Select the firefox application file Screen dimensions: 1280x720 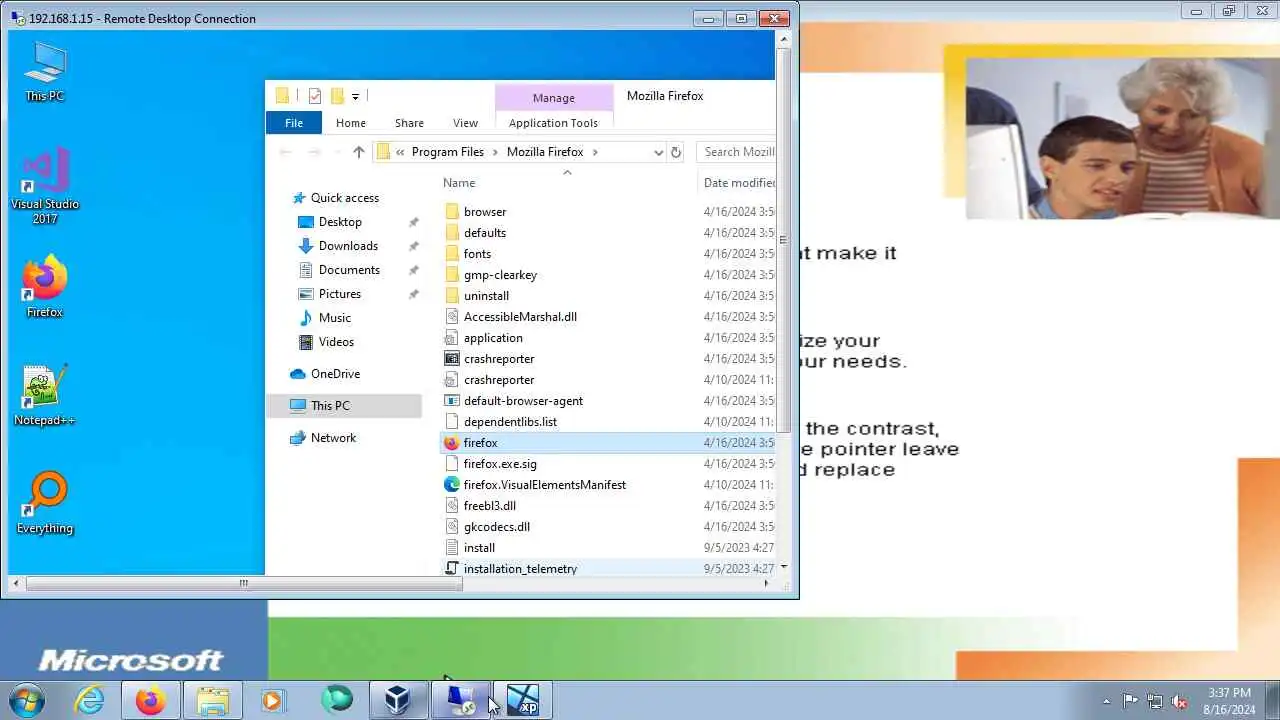click(607, 443)
